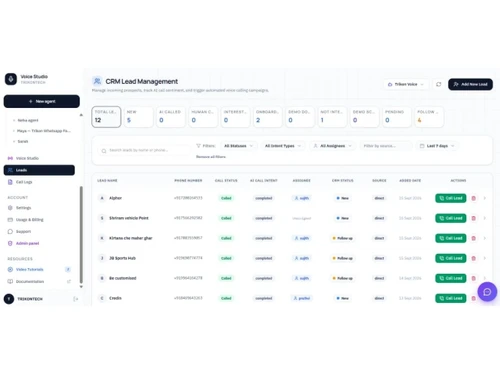Open Settings in the sidebar
Image resolution: width=500 pixels, height=375 pixels.
coord(23,208)
